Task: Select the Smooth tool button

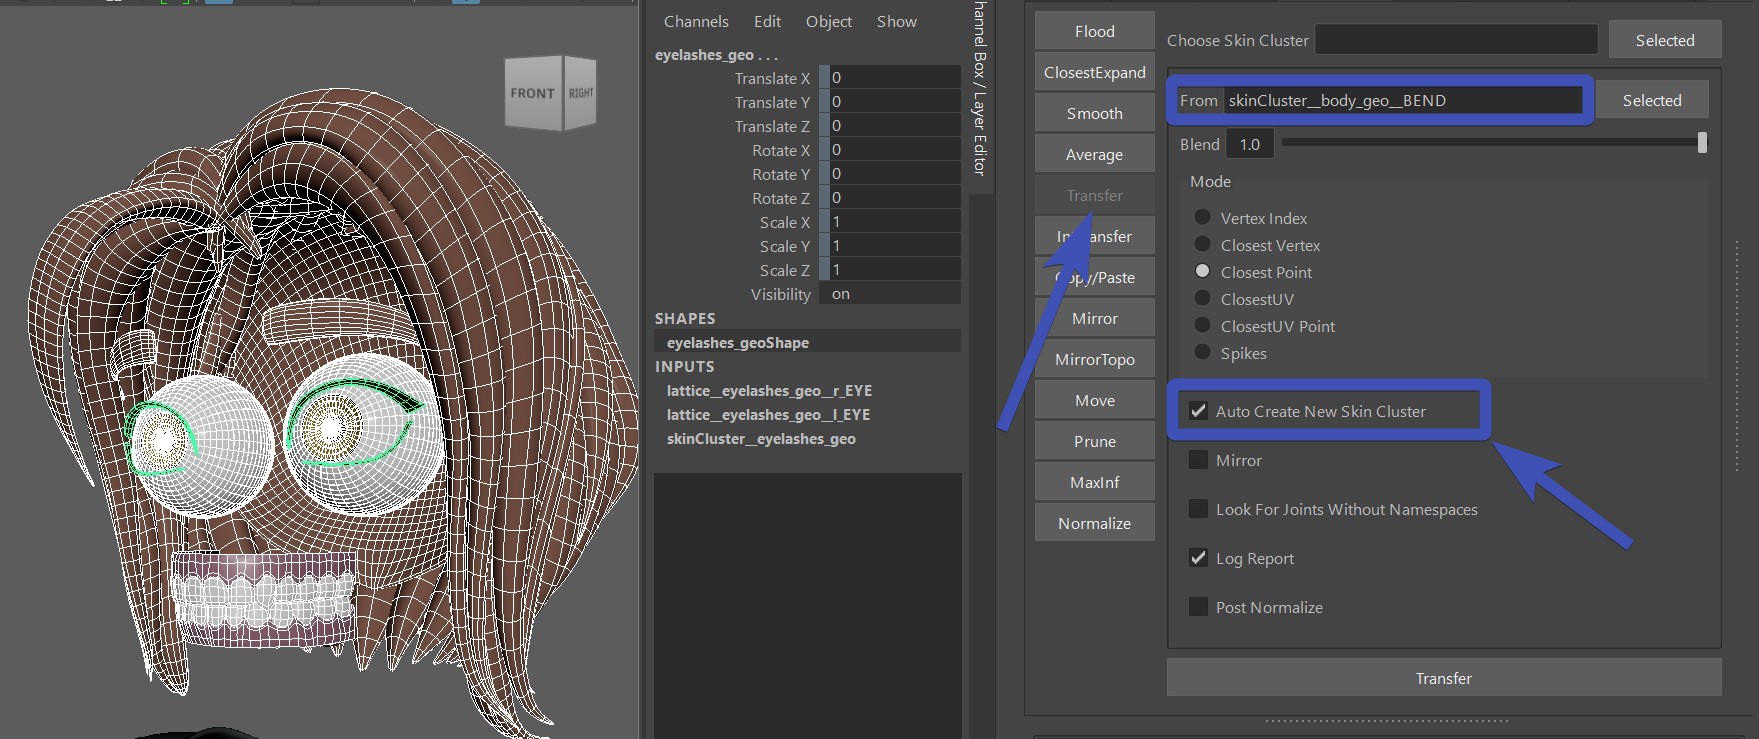Action: 1094,113
